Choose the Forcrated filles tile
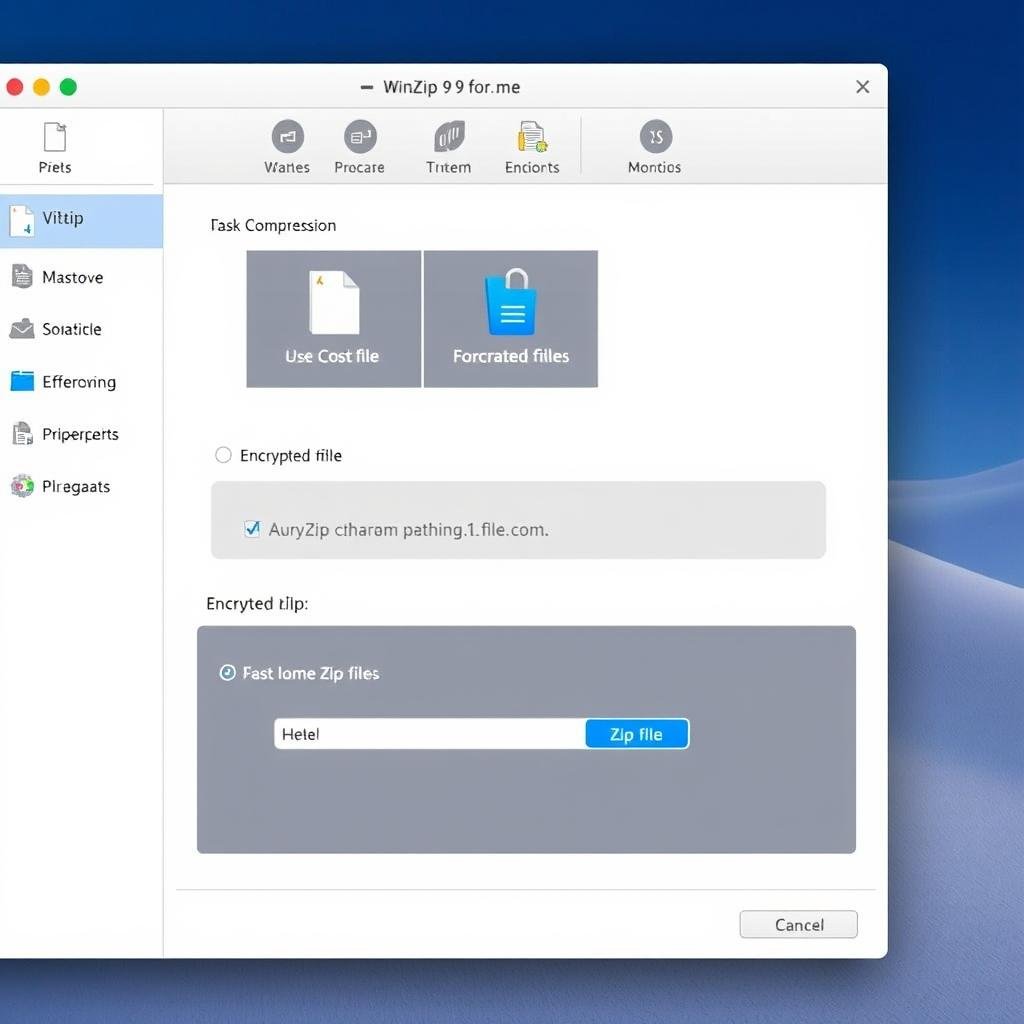 (x=511, y=319)
